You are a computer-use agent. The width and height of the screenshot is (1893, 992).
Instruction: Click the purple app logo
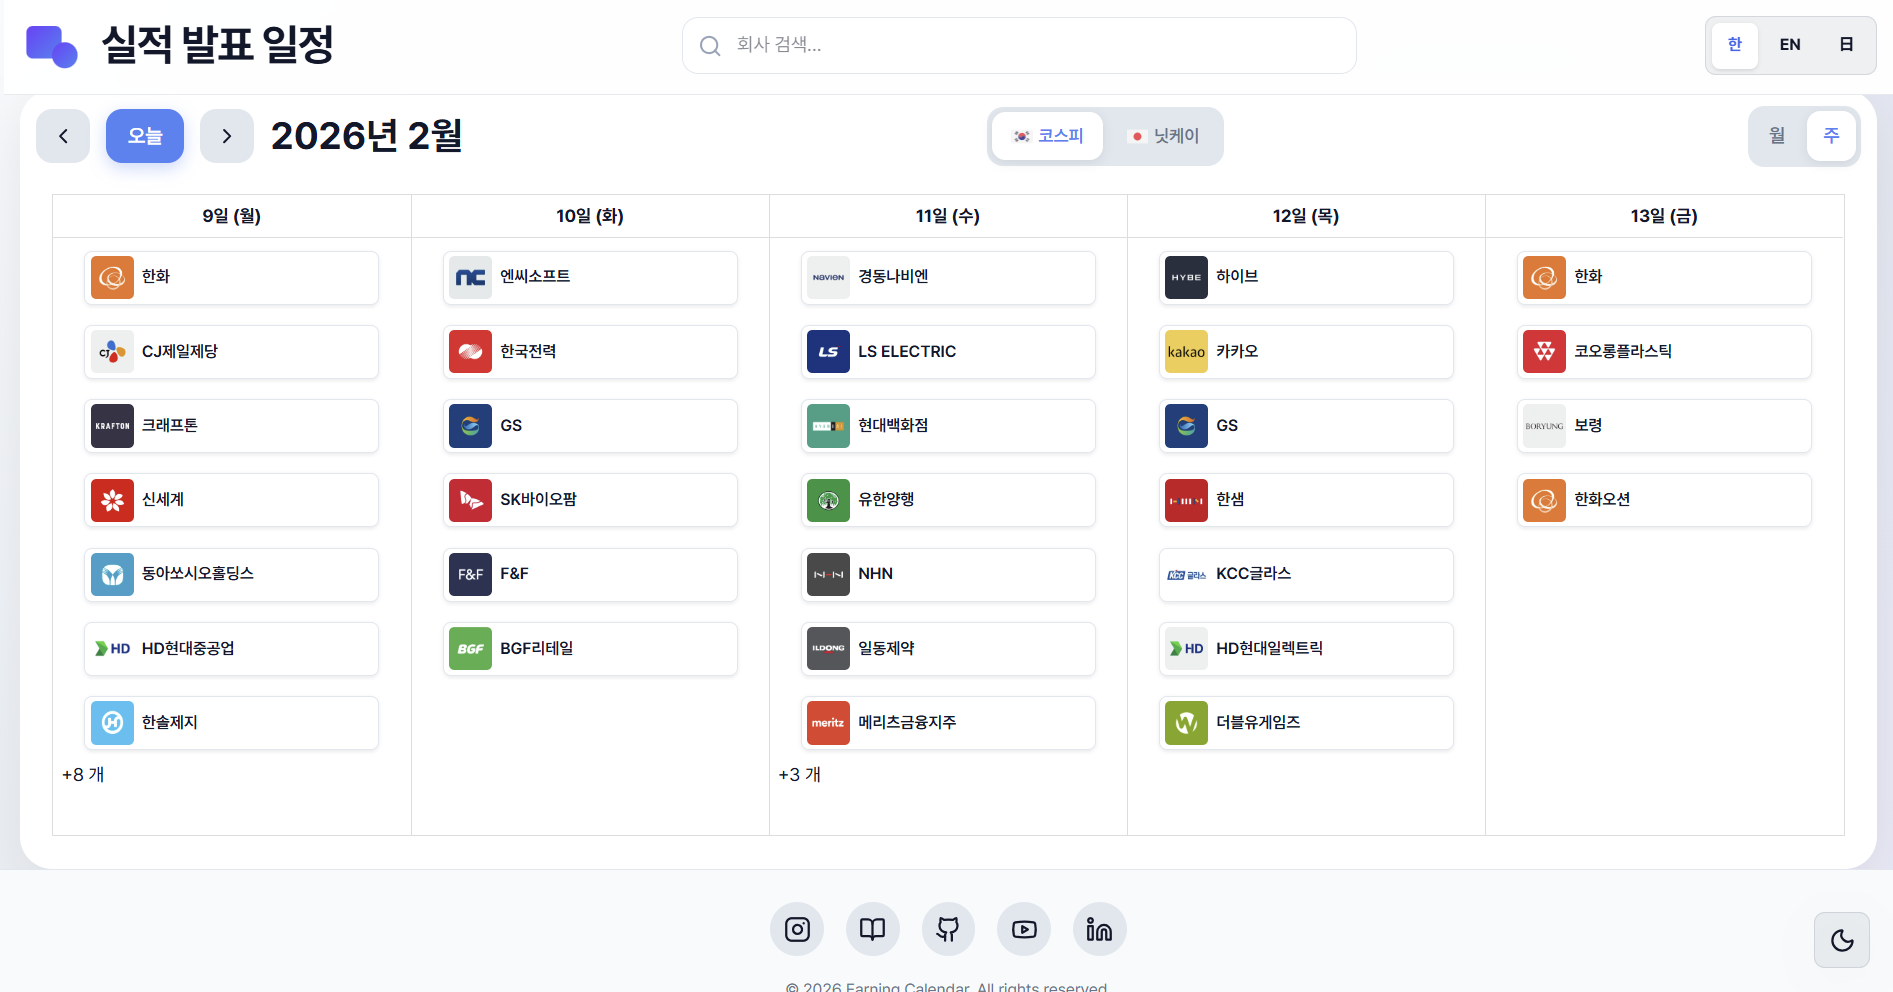click(51, 46)
